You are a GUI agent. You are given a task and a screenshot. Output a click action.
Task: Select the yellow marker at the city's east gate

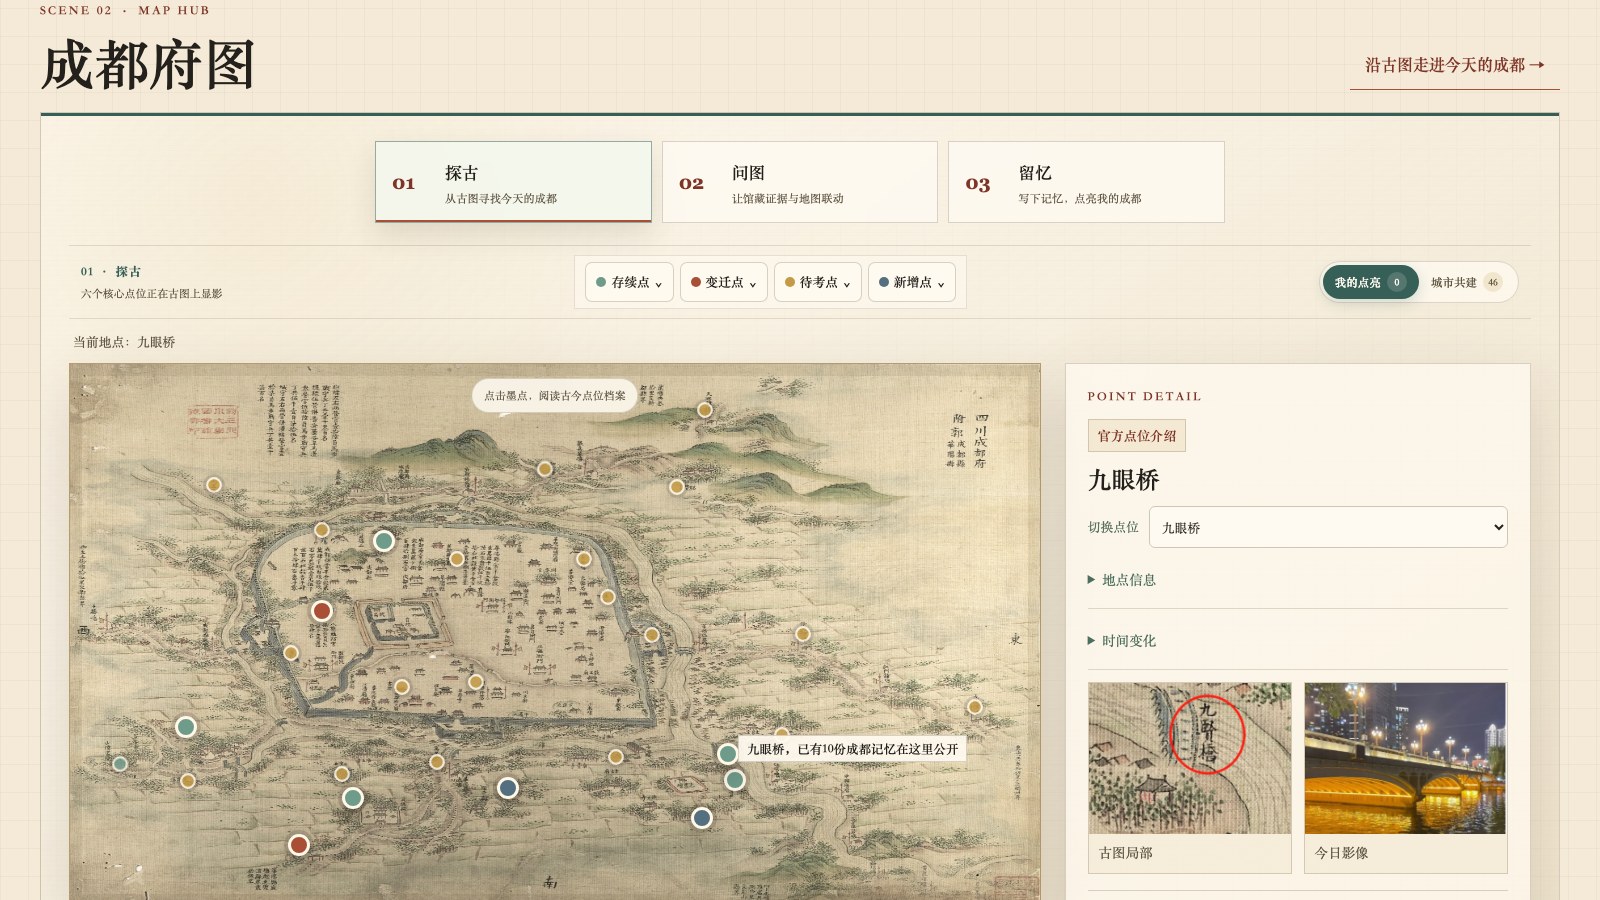coord(652,635)
